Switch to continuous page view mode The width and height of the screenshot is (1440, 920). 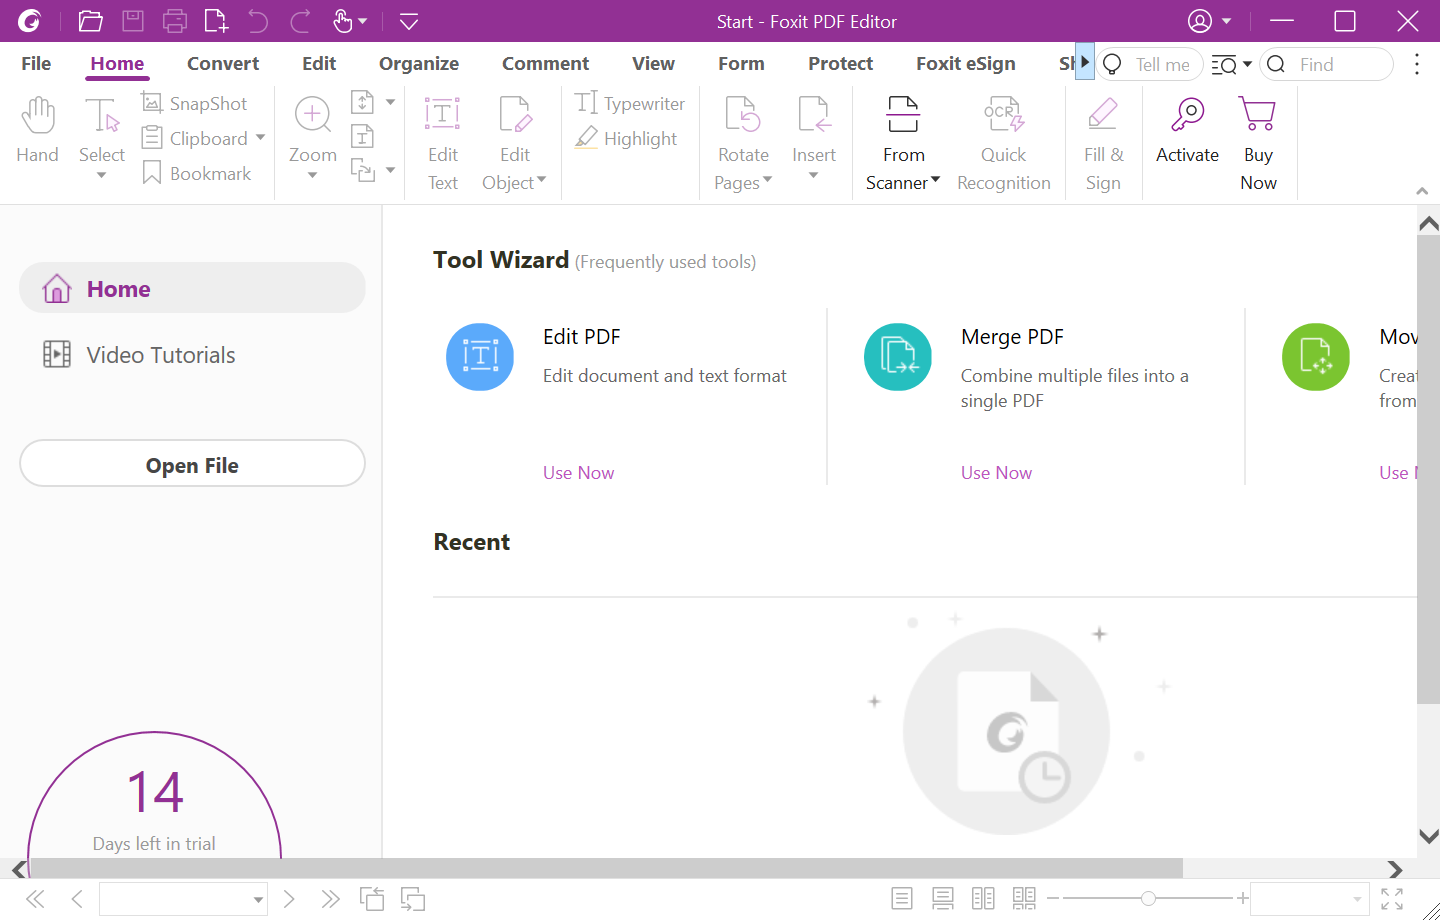tap(943, 899)
